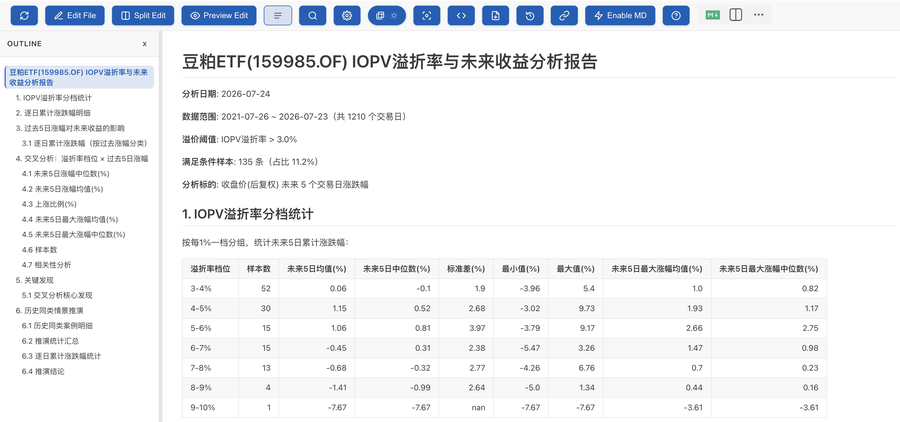This screenshot has height=422, width=900.
Task: Click the Edit File button
Action: 75,16
